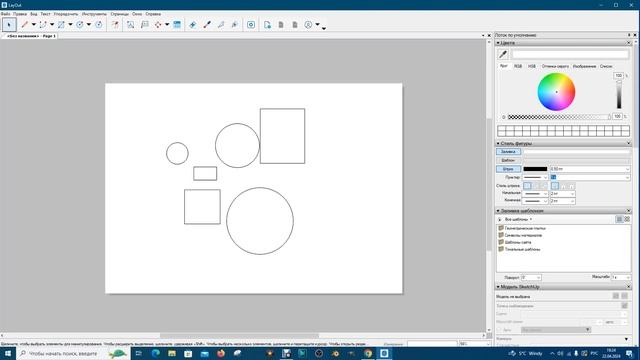The image size is (640, 360).
Task: Switch to RGB color tab
Action: 518,66
